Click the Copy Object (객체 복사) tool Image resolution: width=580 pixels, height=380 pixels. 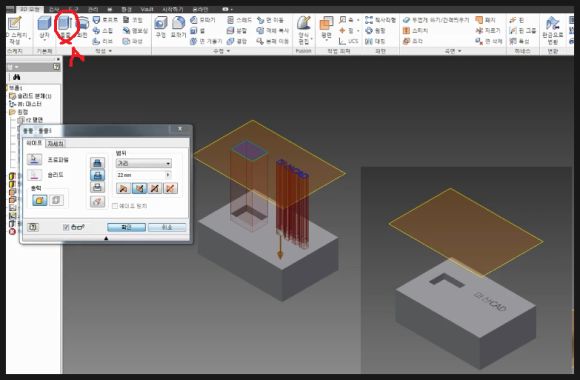click(273, 31)
